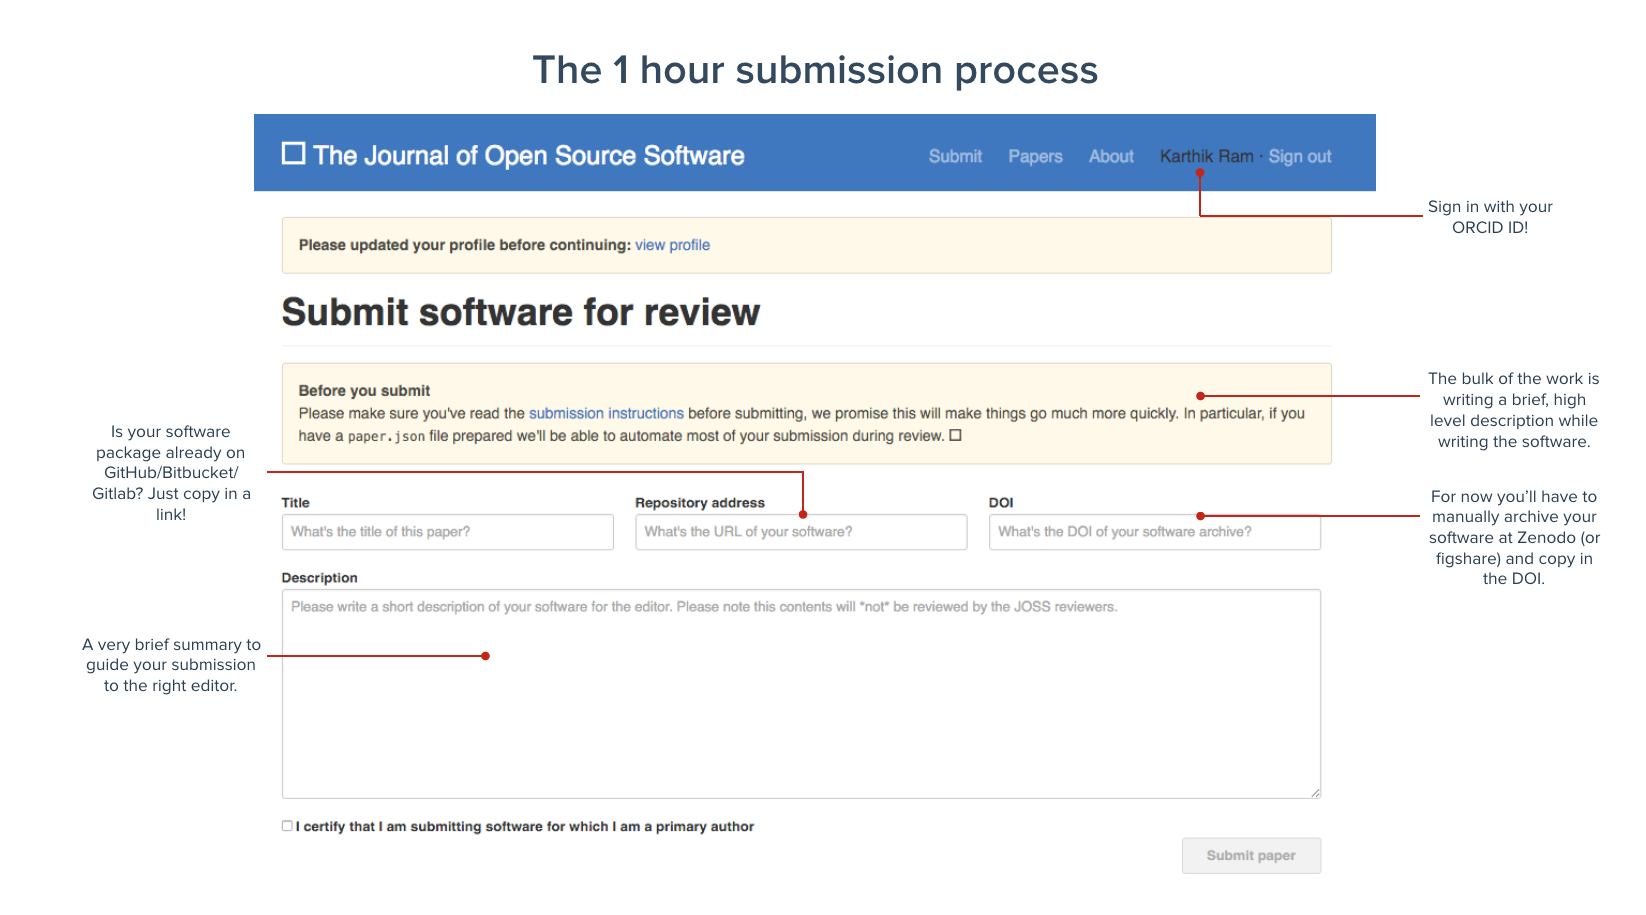Click small square icon after 'during review.'
The width and height of the screenshot is (1646, 915).
[x=955, y=435]
